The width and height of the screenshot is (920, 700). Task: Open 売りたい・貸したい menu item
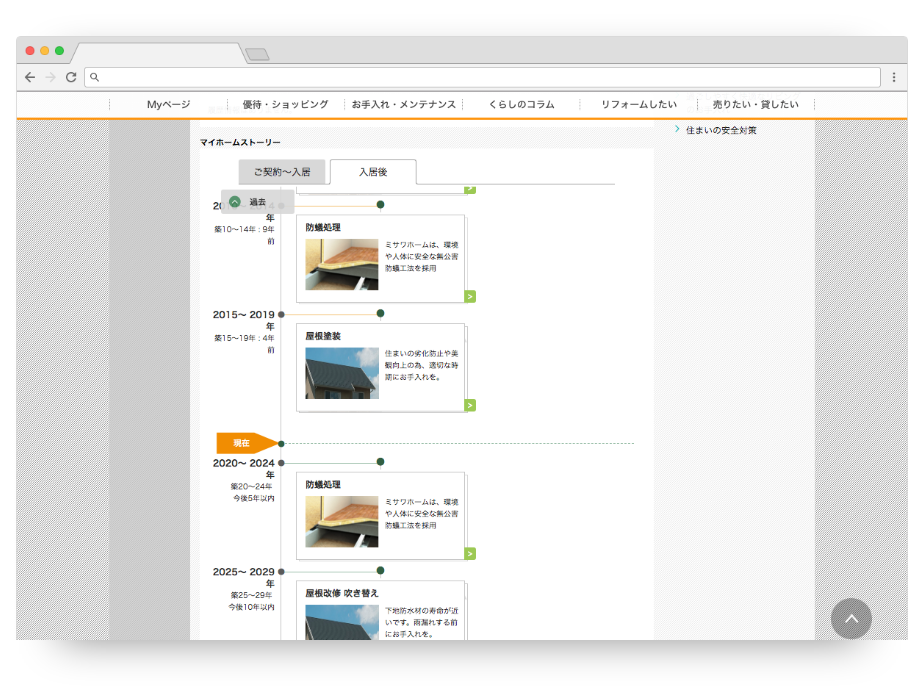click(756, 104)
